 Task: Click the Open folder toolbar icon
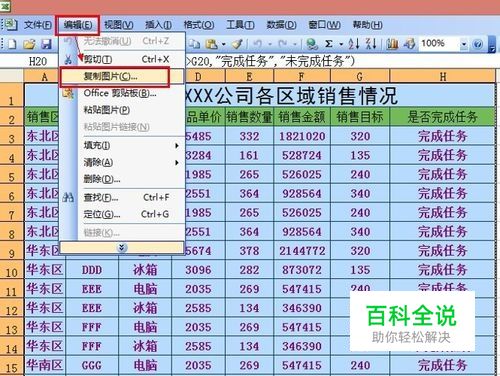[x=29, y=44]
